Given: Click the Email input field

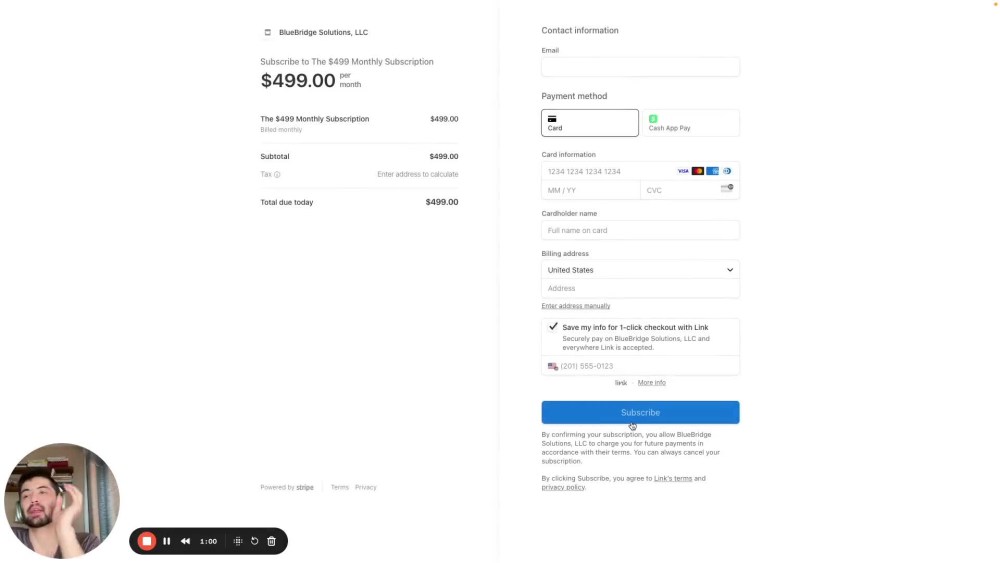Looking at the screenshot, I should point(640,67).
